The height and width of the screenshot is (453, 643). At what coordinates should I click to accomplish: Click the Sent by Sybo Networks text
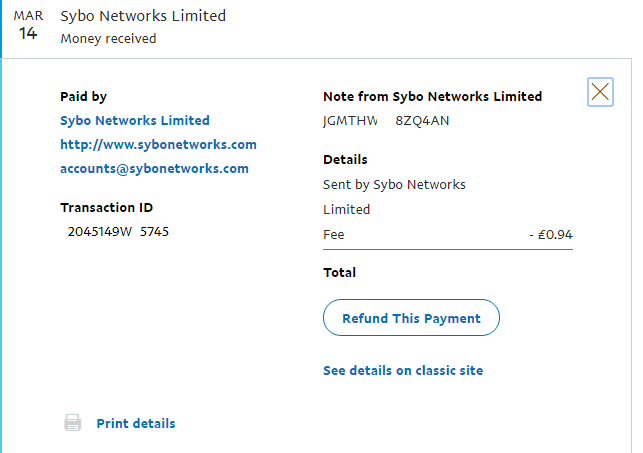coord(394,184)
